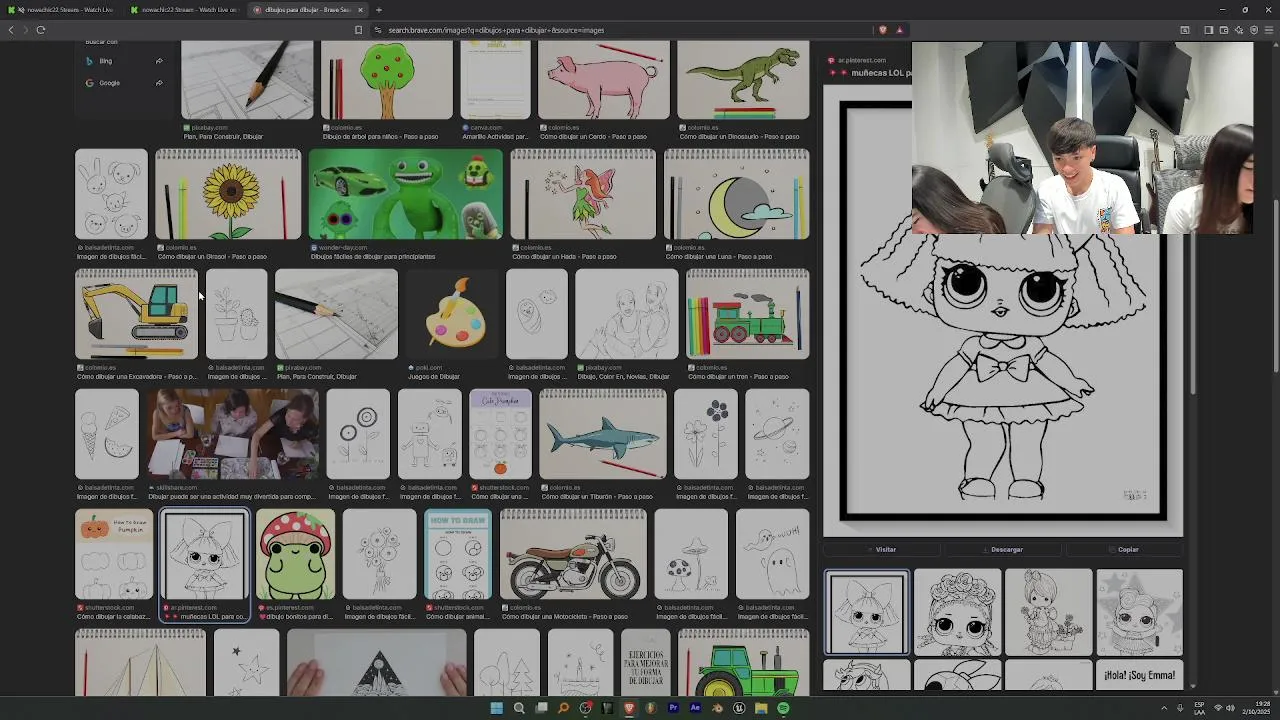1280x720 pixels.
Task: Click the Bing share arrow icon
Action: coord(159,61)
